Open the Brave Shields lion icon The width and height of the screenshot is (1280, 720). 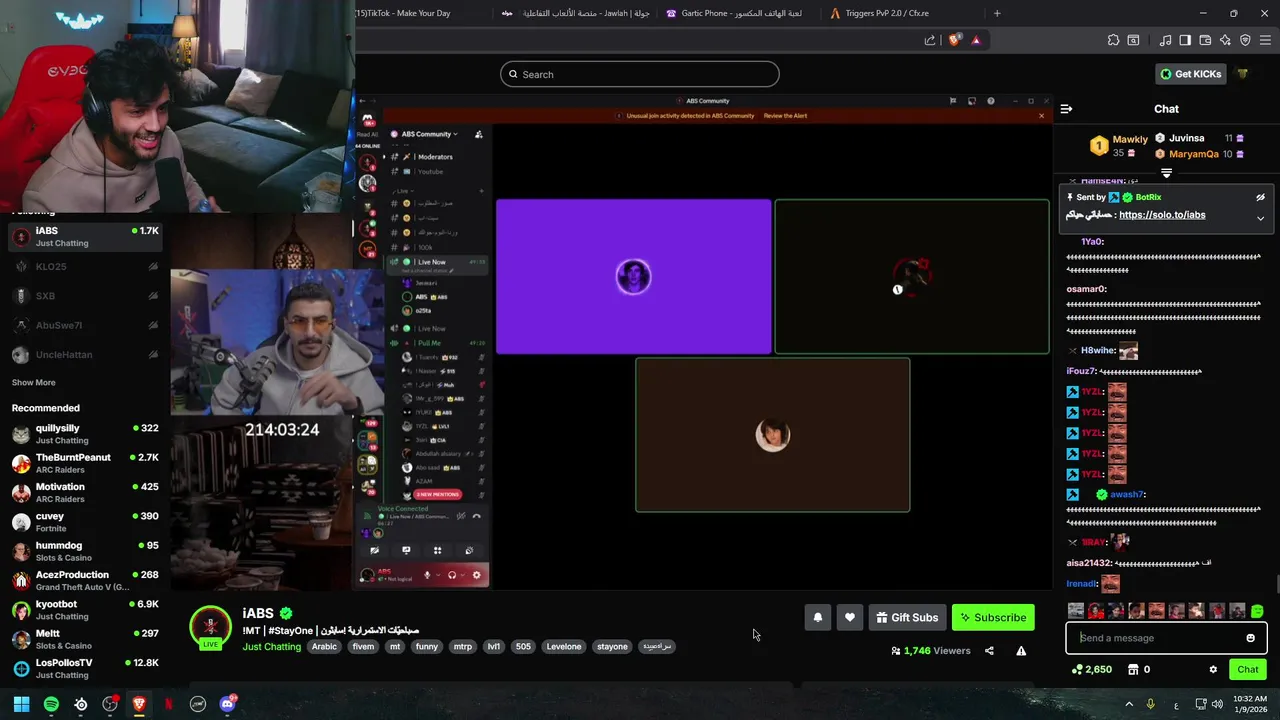click(954, 40)
